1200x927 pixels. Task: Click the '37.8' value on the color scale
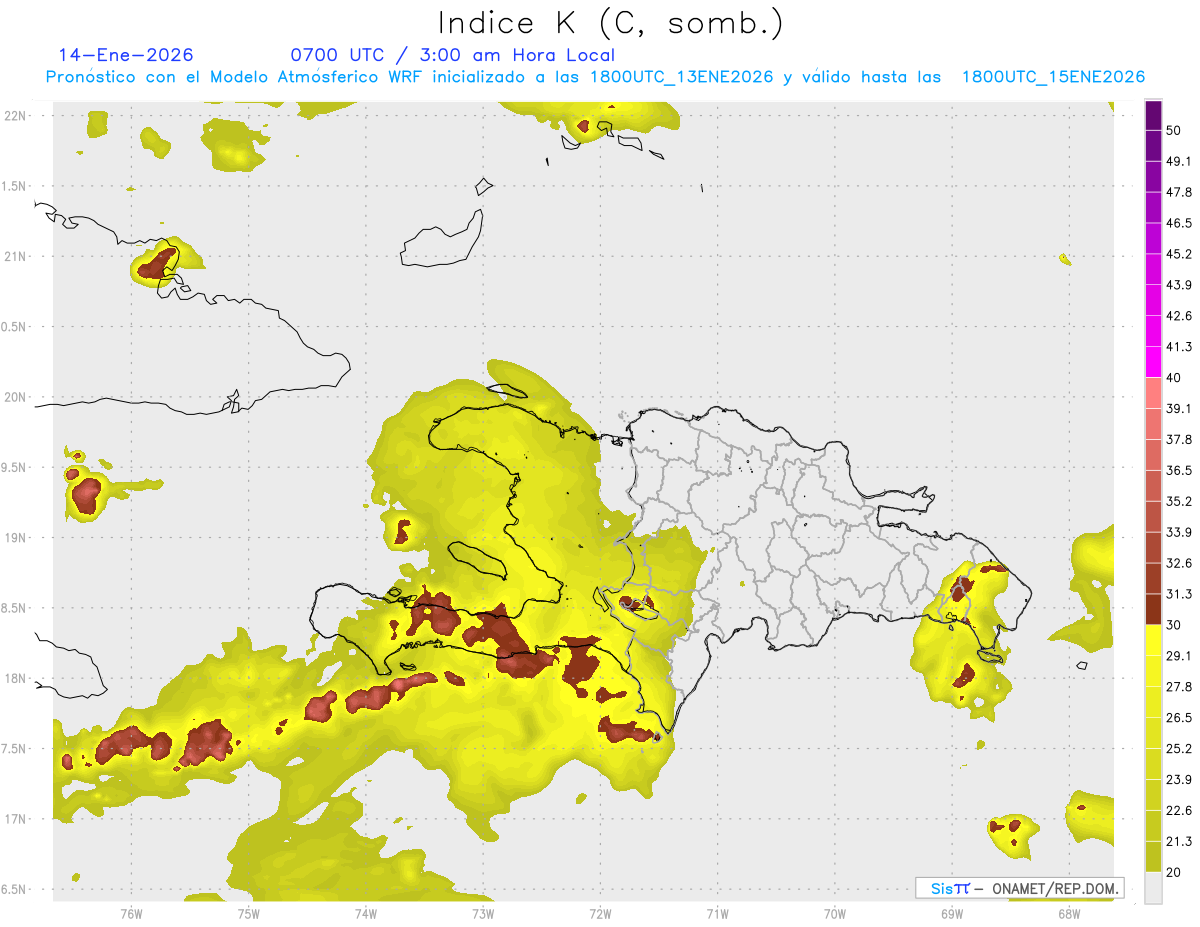point(1179,439)
